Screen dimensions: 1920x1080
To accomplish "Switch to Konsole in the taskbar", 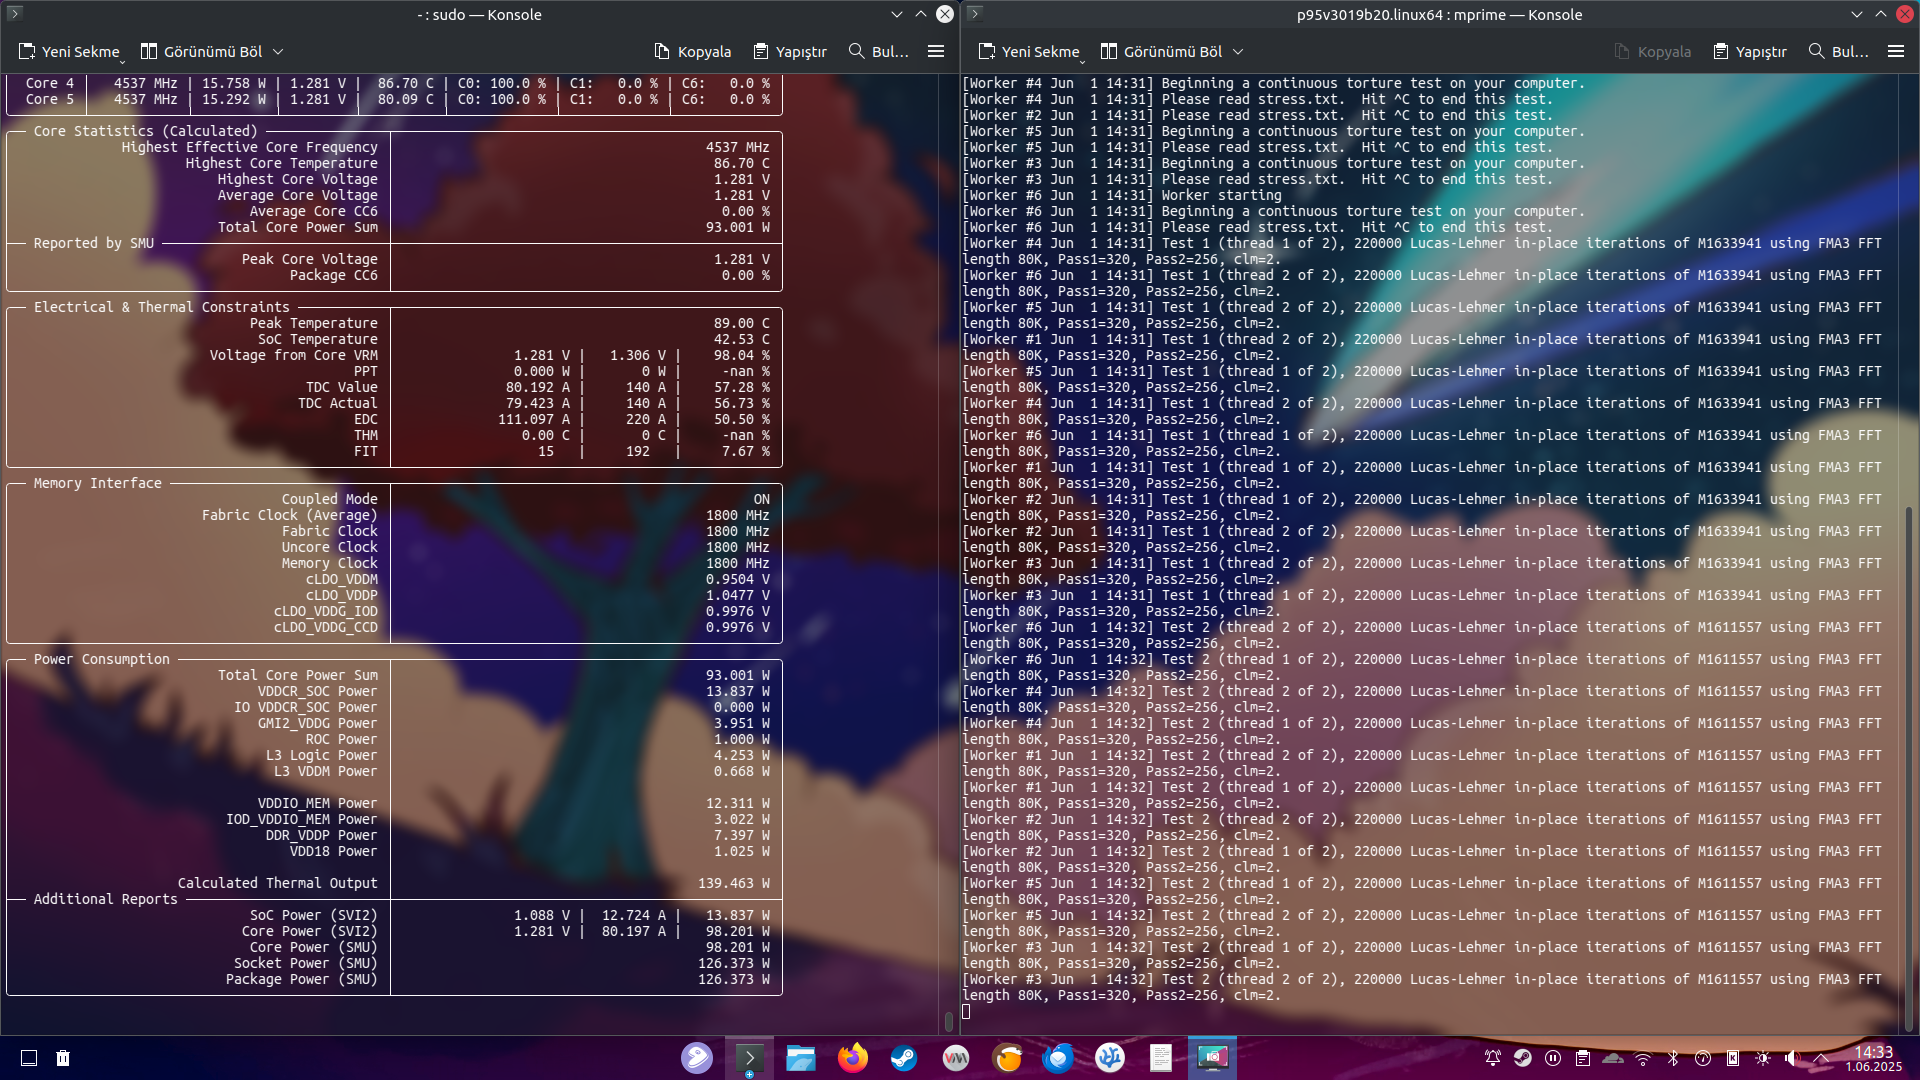I will 749,1057.
